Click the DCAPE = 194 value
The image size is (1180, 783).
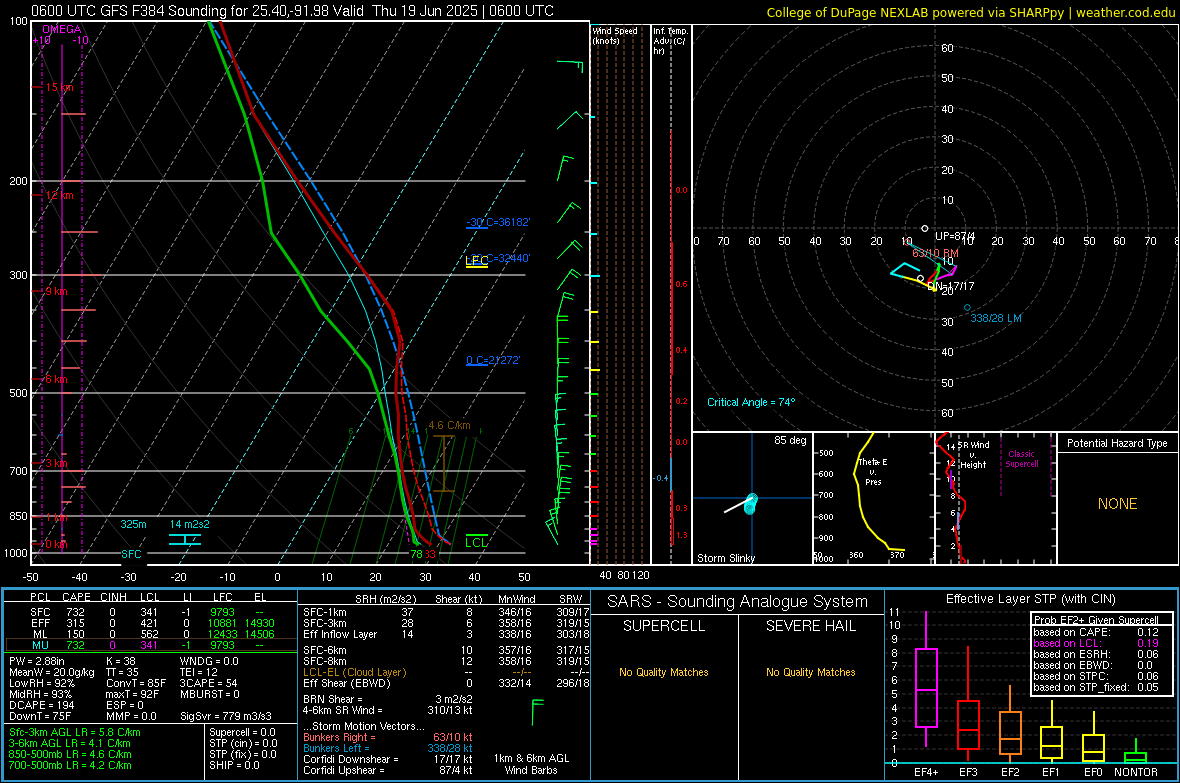tap(41, 705)
